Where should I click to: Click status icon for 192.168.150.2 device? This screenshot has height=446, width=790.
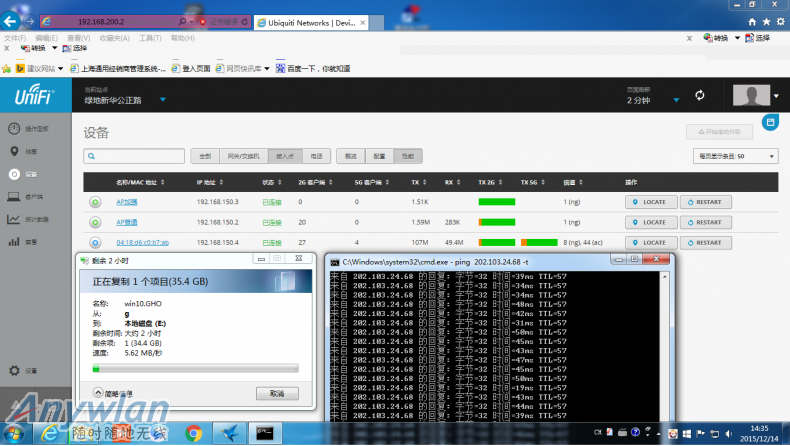point(95,222)
